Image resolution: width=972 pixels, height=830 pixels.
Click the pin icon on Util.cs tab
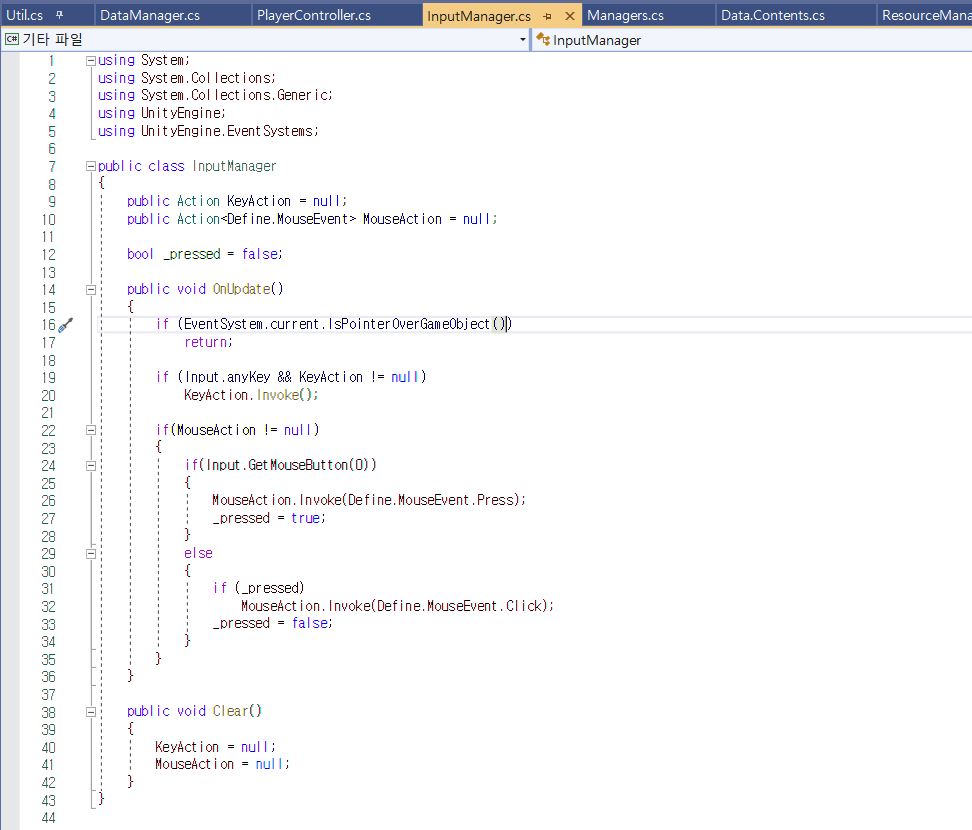pos(59,16)
